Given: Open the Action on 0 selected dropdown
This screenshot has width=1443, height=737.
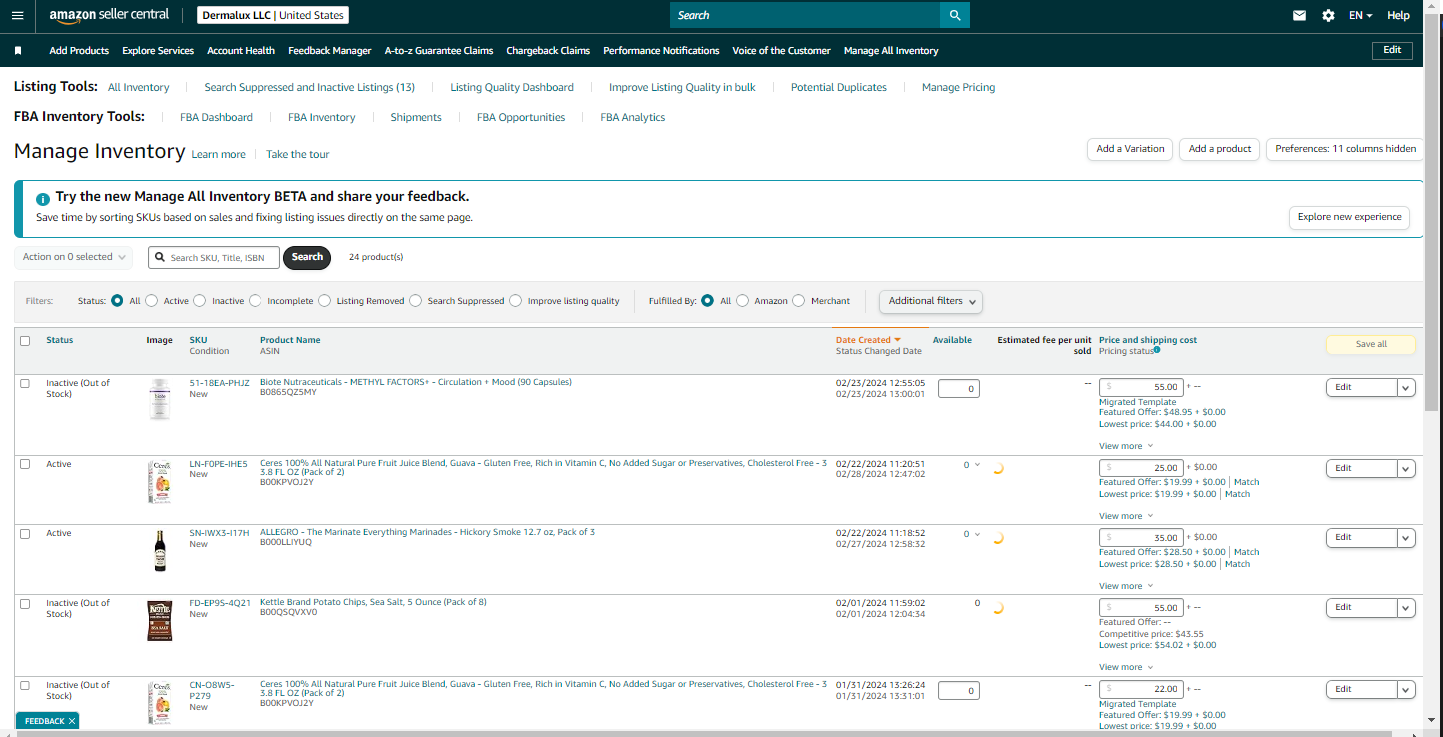Looking at the screenshot, I should coord(74,257).
